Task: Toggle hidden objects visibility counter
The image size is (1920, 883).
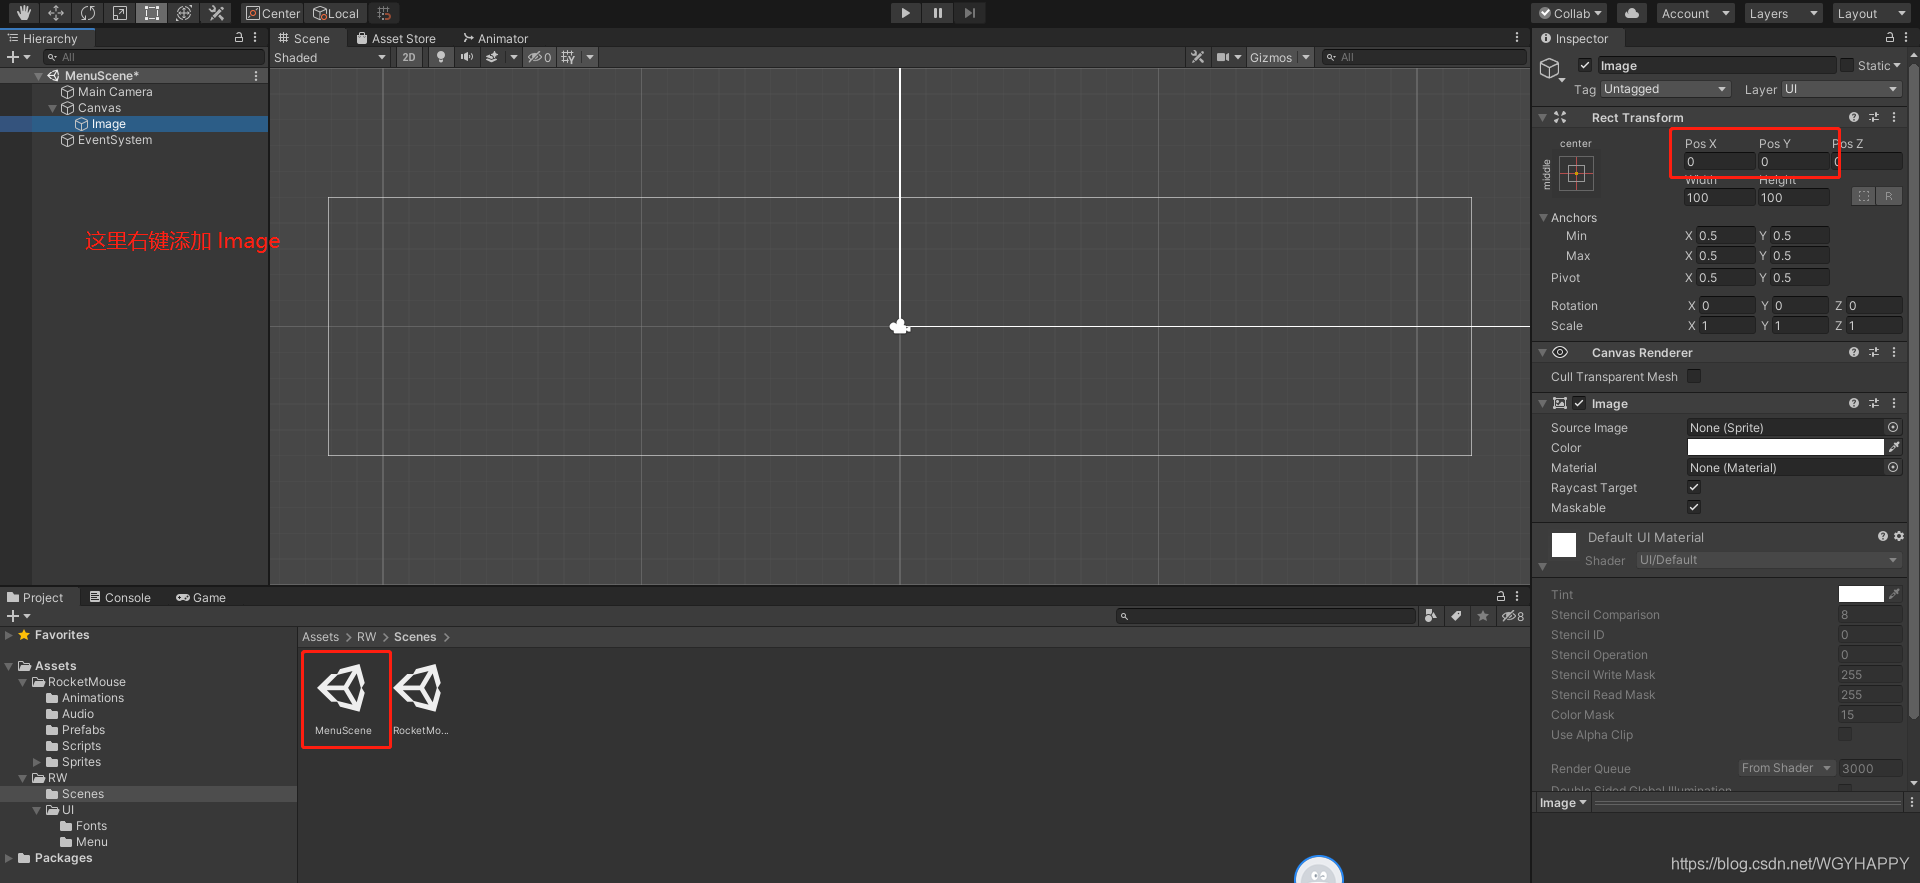Action: tap(540, 57)
